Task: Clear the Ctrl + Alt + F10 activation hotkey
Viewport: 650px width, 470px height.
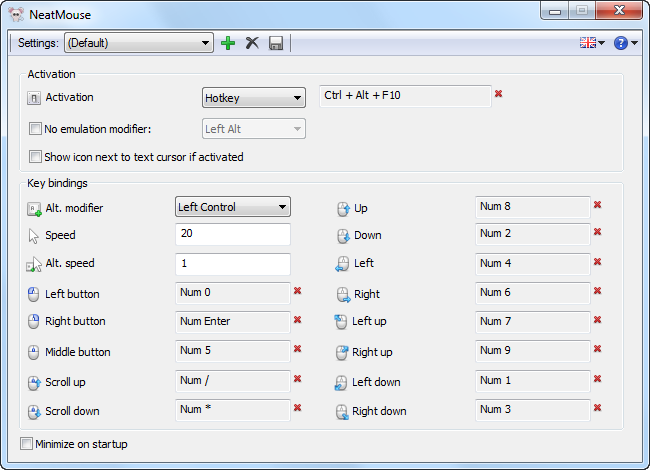Action: [x=498, y=94]
